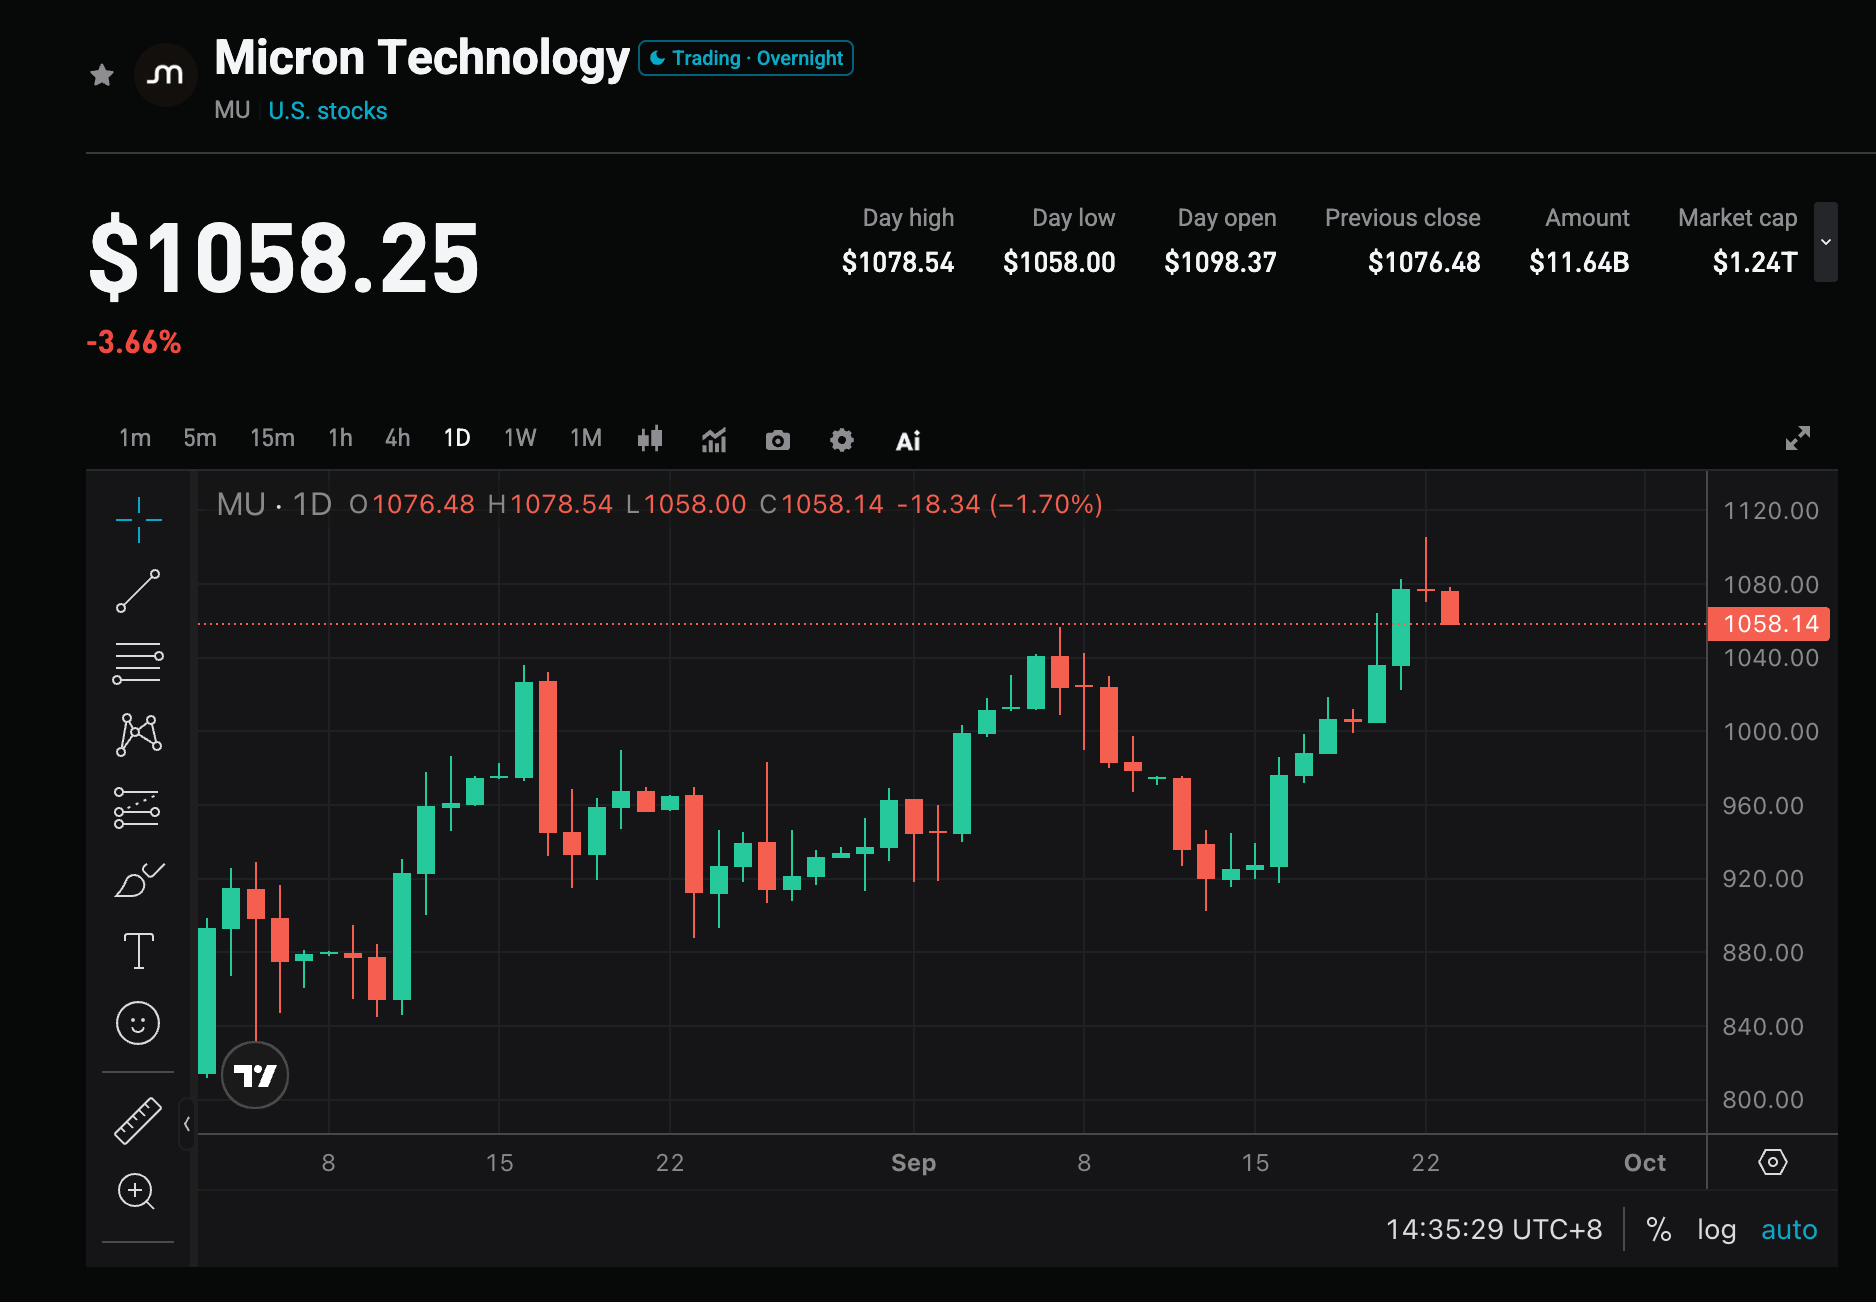This screenshot has height=1302, width=1876.
Task: Click the Trading · Overnight status badge
Action: tap(746, 58)
